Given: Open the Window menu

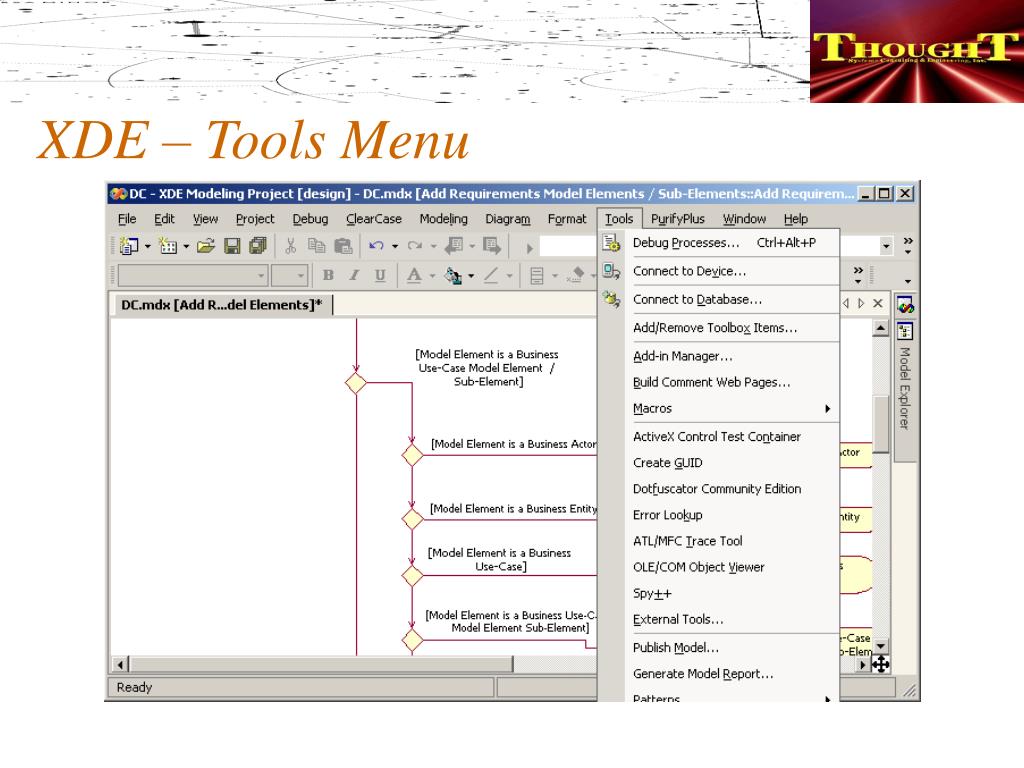Looking at the screenshot, I should coord(744,219).
